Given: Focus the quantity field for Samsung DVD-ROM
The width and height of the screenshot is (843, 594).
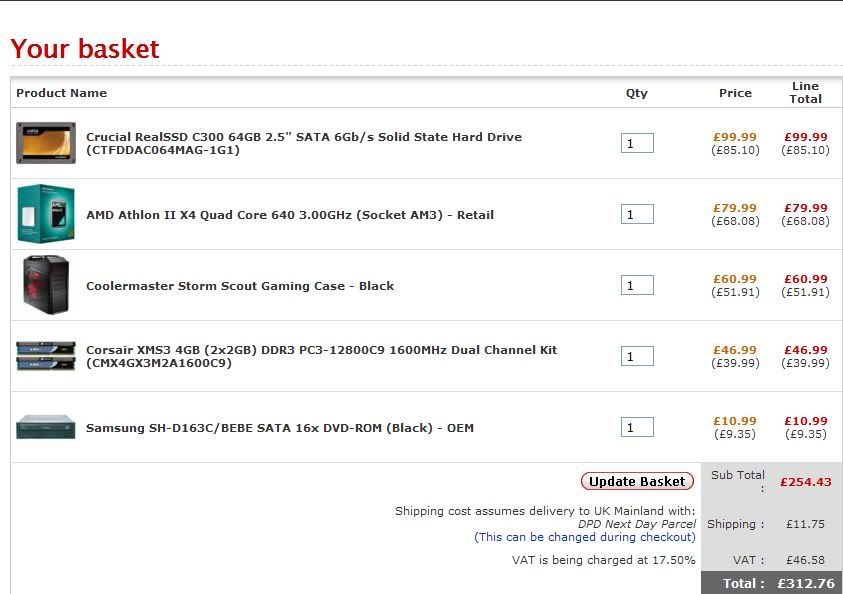Looking at the screenshot, I should [x=637, y=427].
